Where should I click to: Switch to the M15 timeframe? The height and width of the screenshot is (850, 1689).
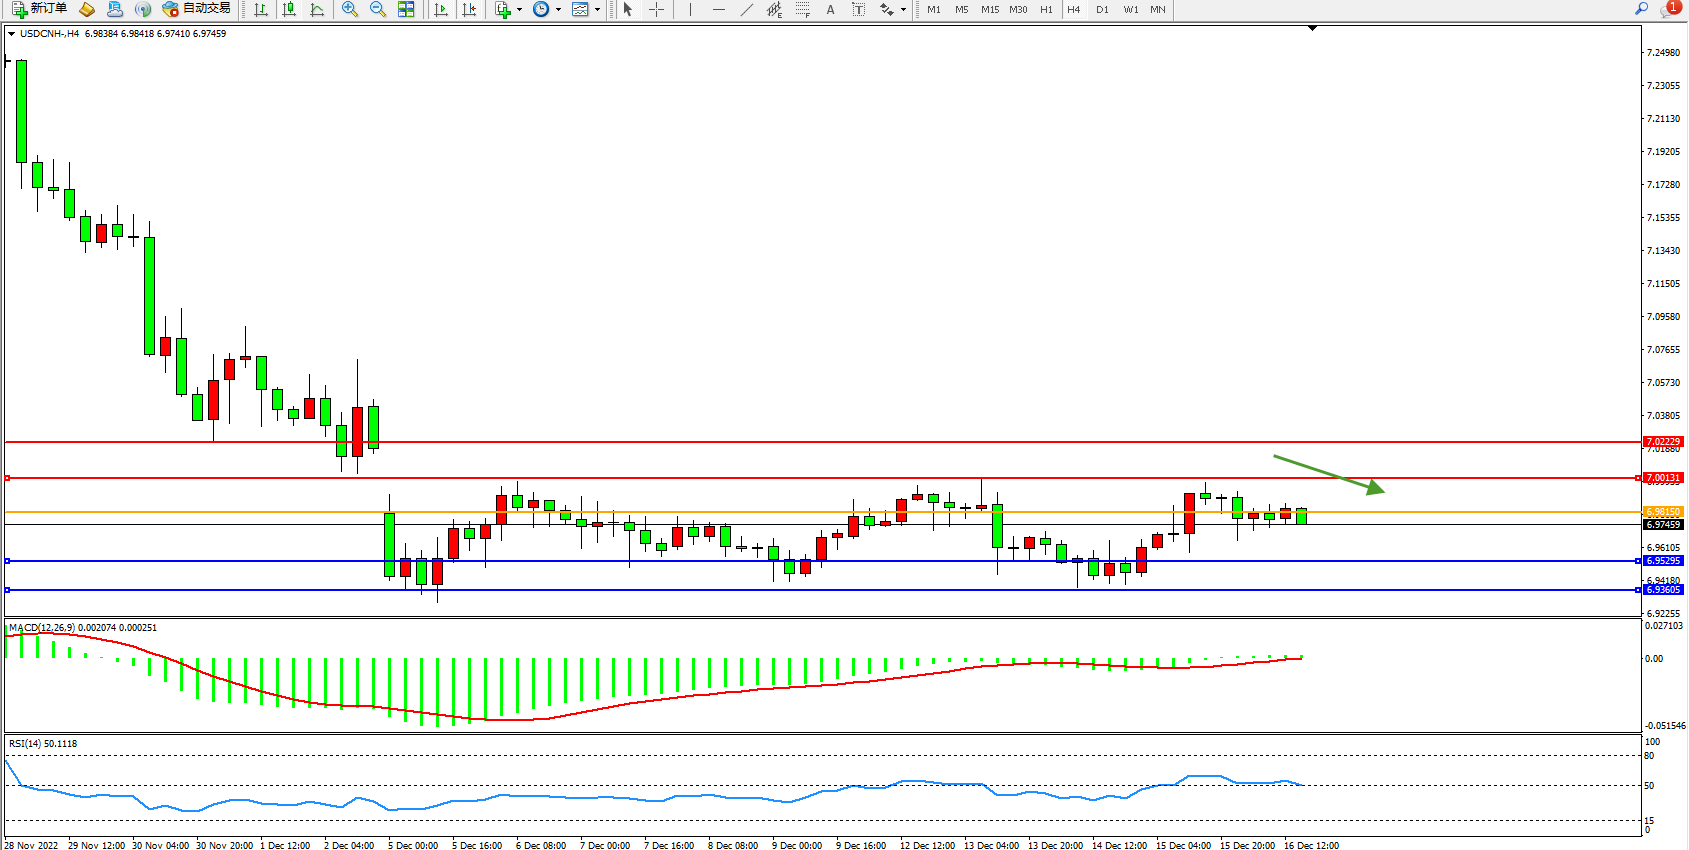[x=989, y=9]
